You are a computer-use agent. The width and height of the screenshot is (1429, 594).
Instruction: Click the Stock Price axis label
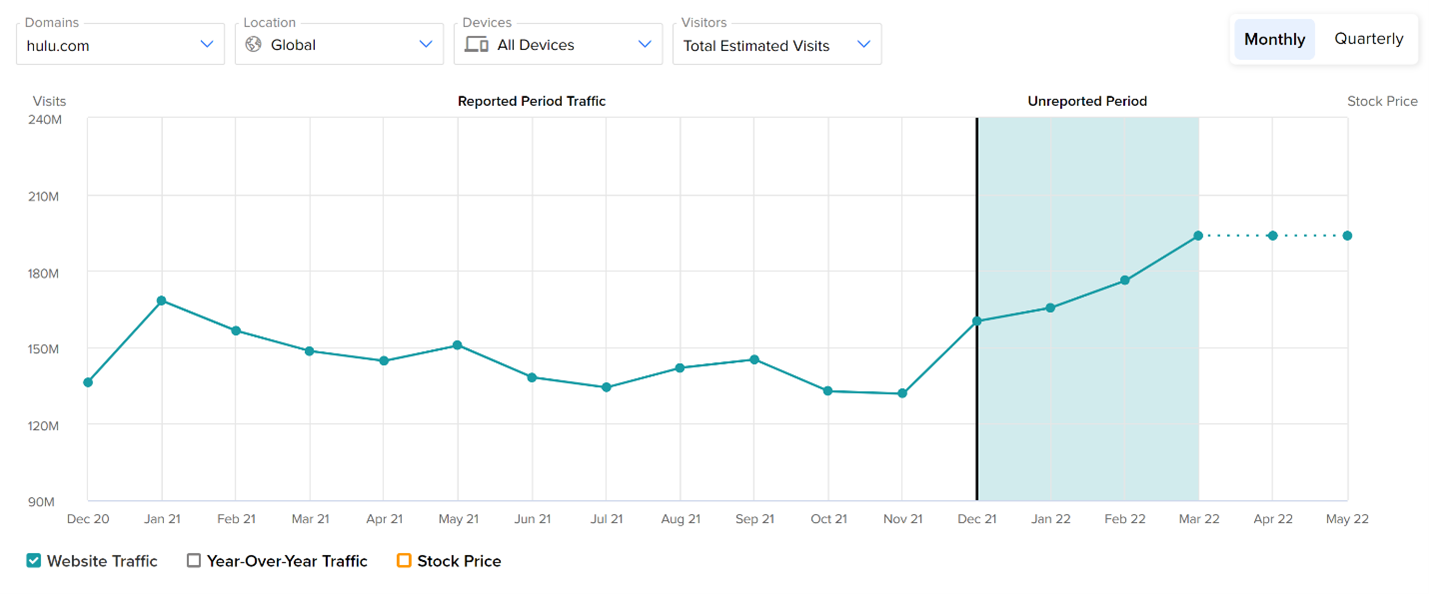pyautogui.click(x=1382, y=101)
